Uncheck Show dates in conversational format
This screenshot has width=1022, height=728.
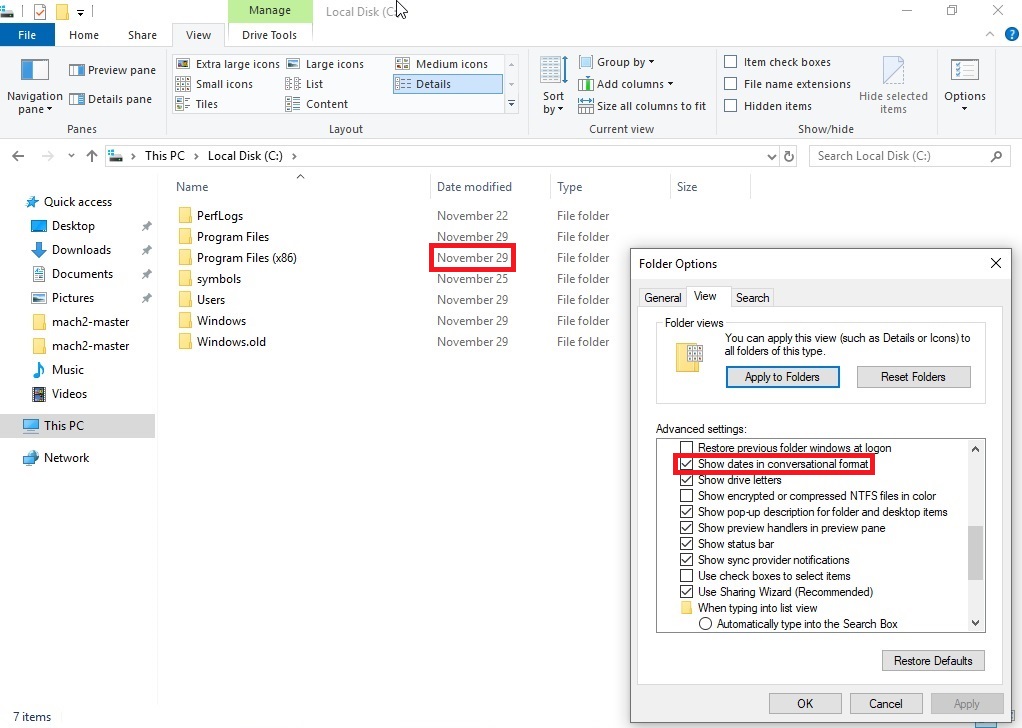point(686,464)
